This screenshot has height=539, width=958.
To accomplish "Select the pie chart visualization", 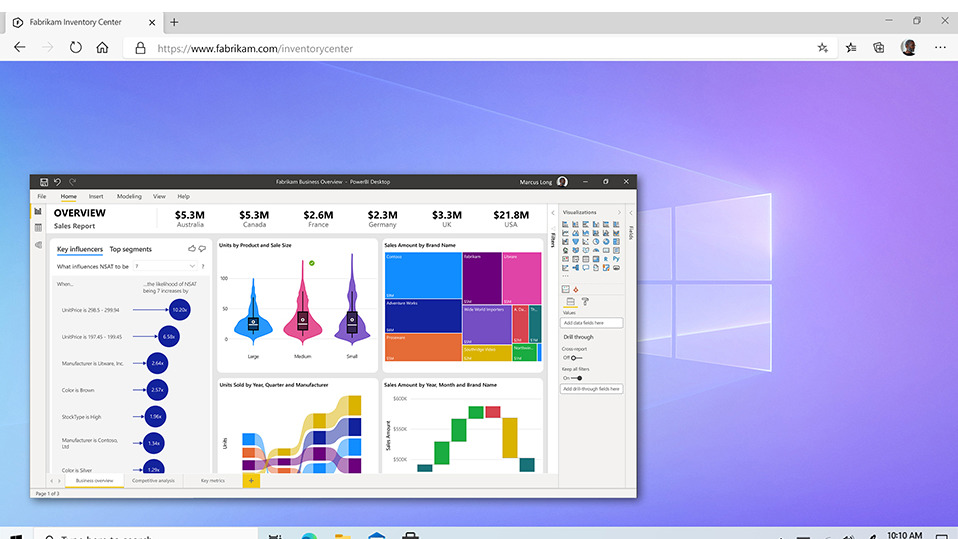I will [x=596, y=242].
